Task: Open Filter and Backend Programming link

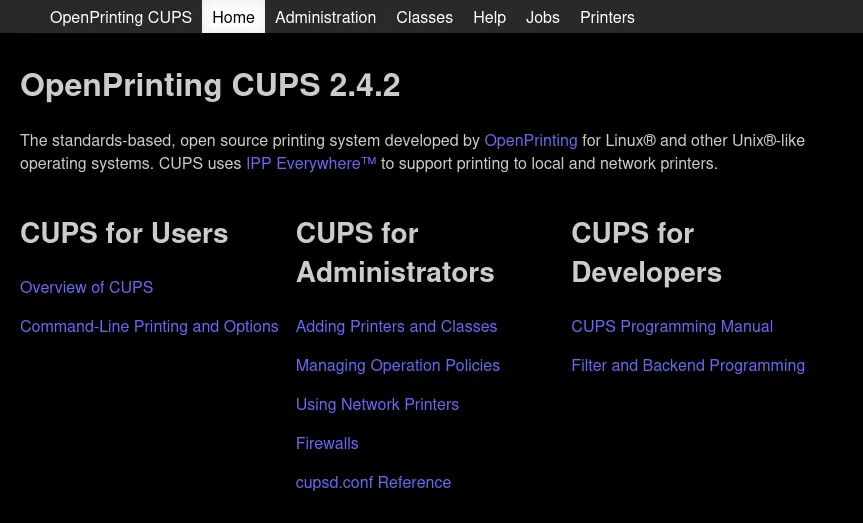Action: (x=688, y=366)
